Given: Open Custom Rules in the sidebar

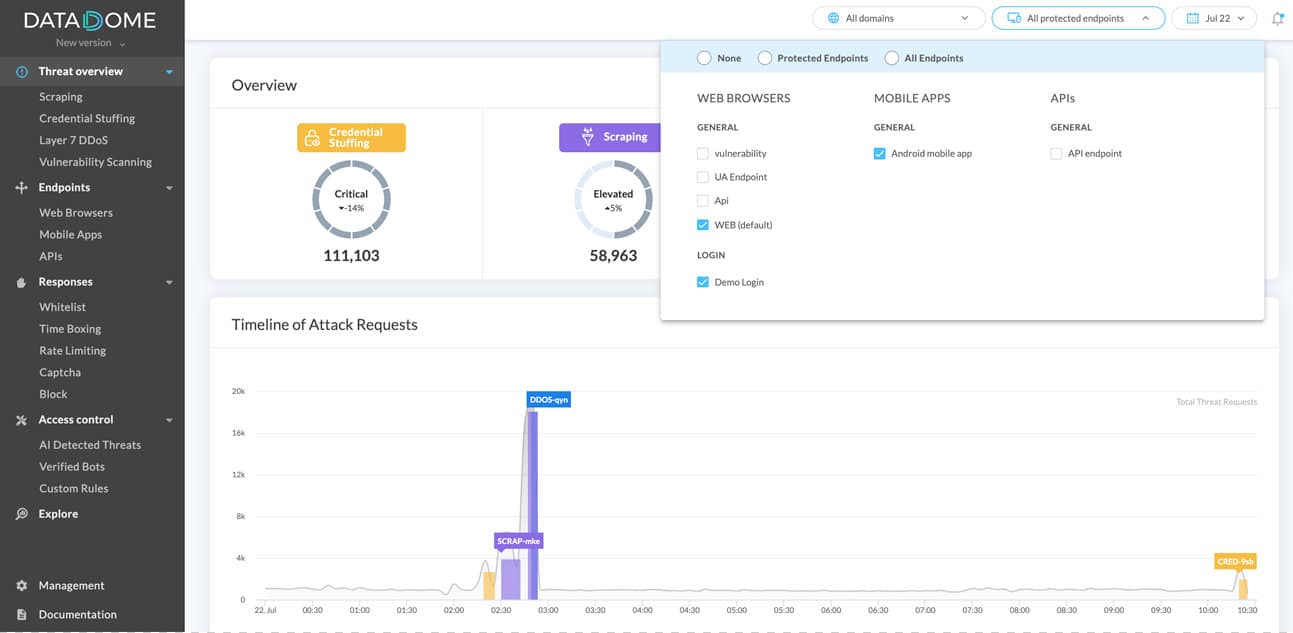Looking at the screenshot, I should tap(74, 489).
